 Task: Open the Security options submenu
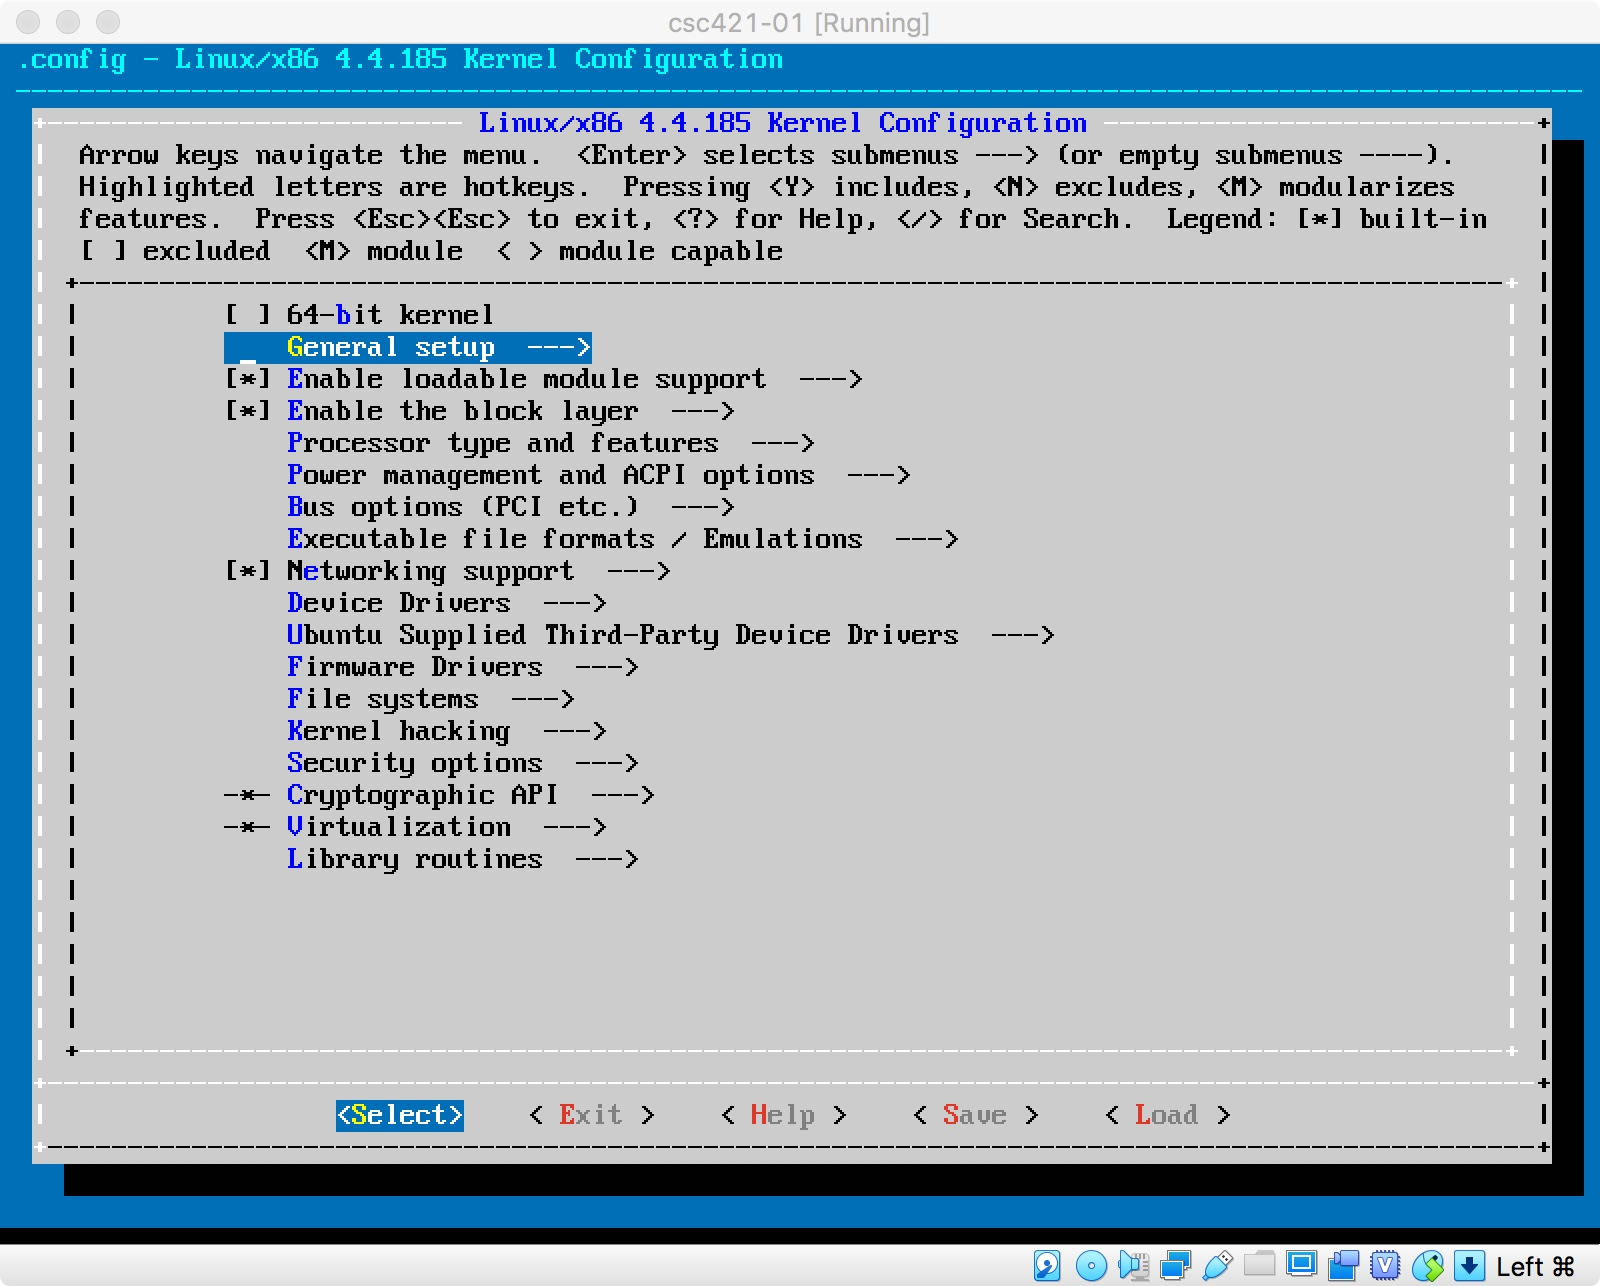pos(462,763)
